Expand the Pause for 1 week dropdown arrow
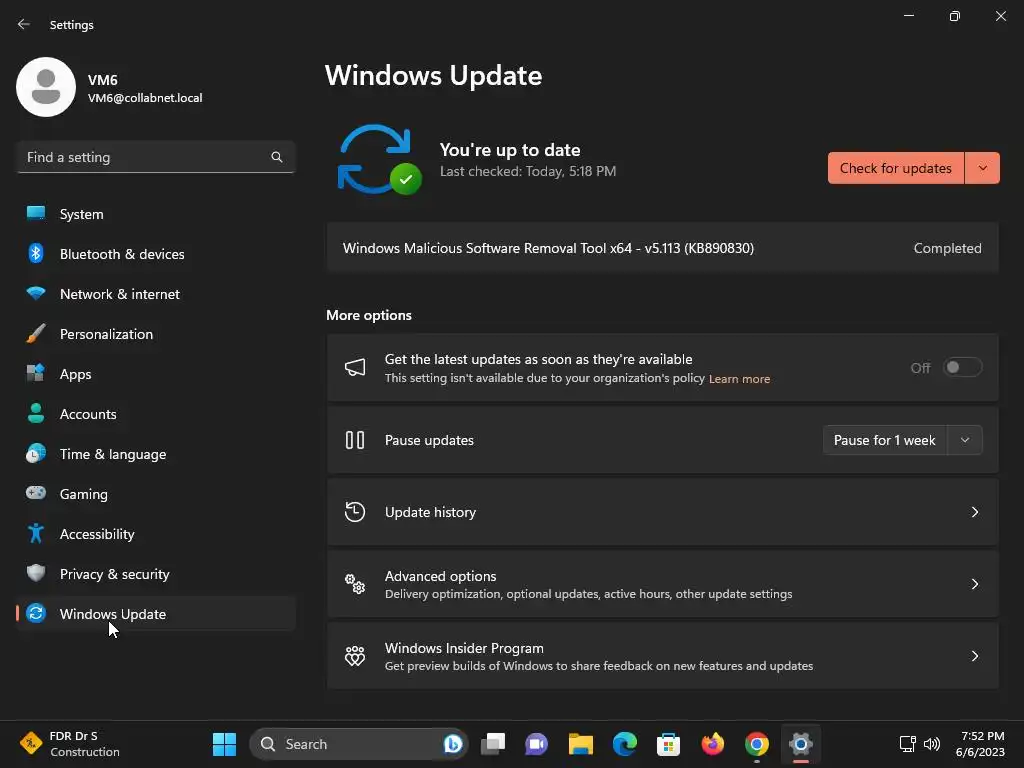1024x768 pixels. [x=965, y=440]
